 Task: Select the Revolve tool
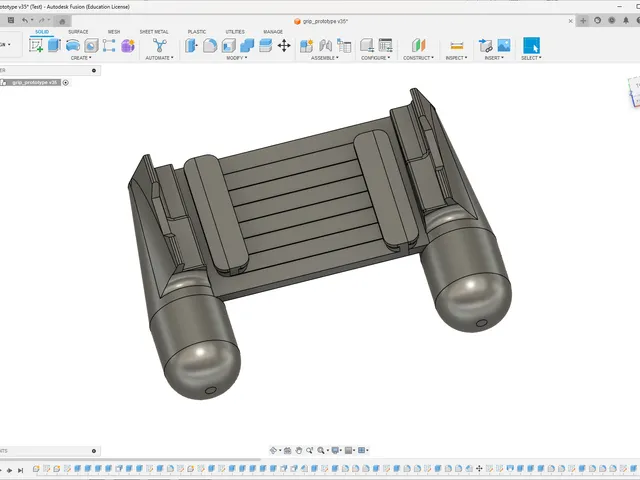click(73, 45)
